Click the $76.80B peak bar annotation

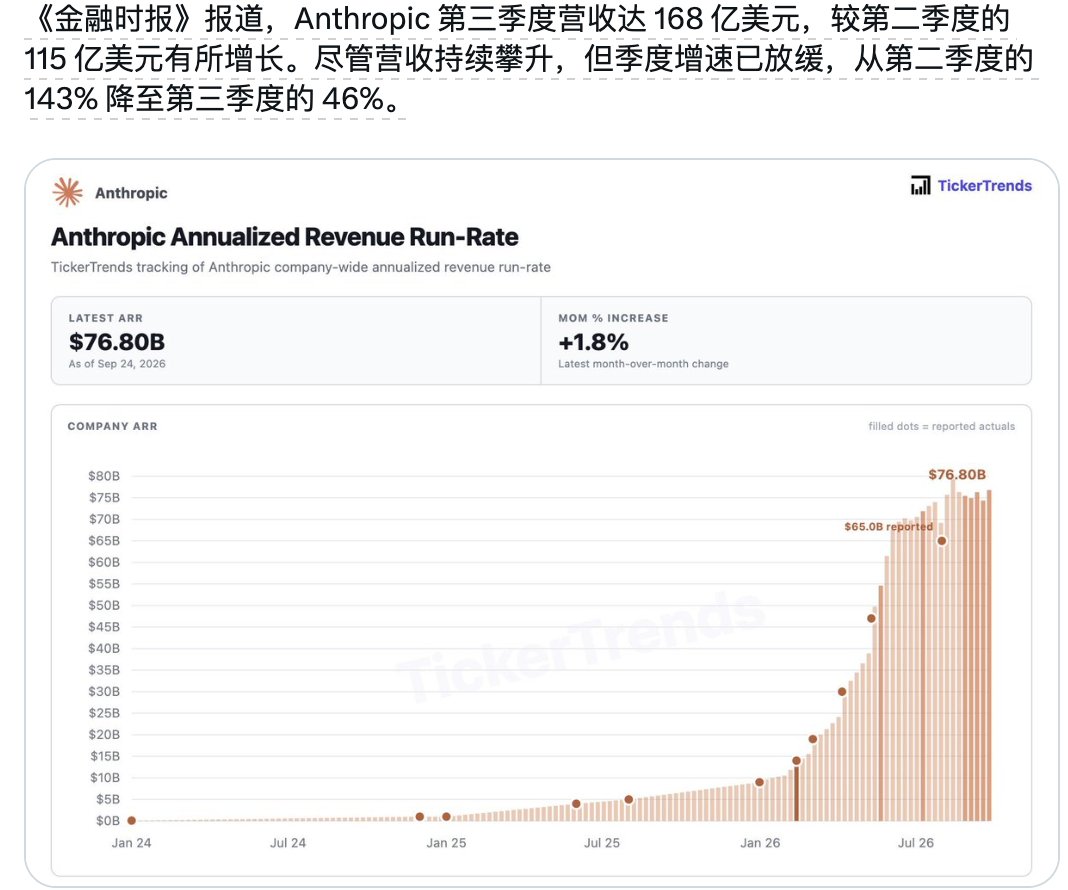[957, 475]
